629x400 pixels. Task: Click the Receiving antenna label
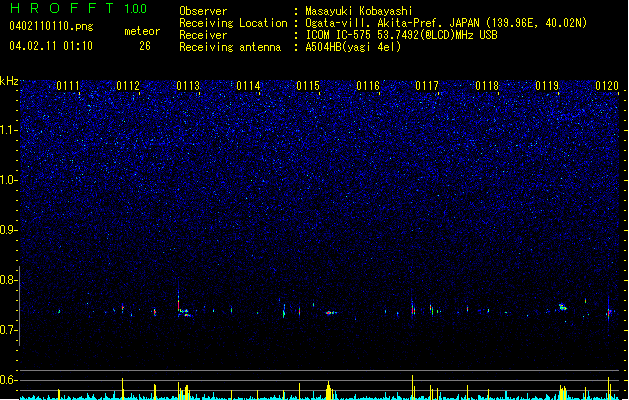230,47
